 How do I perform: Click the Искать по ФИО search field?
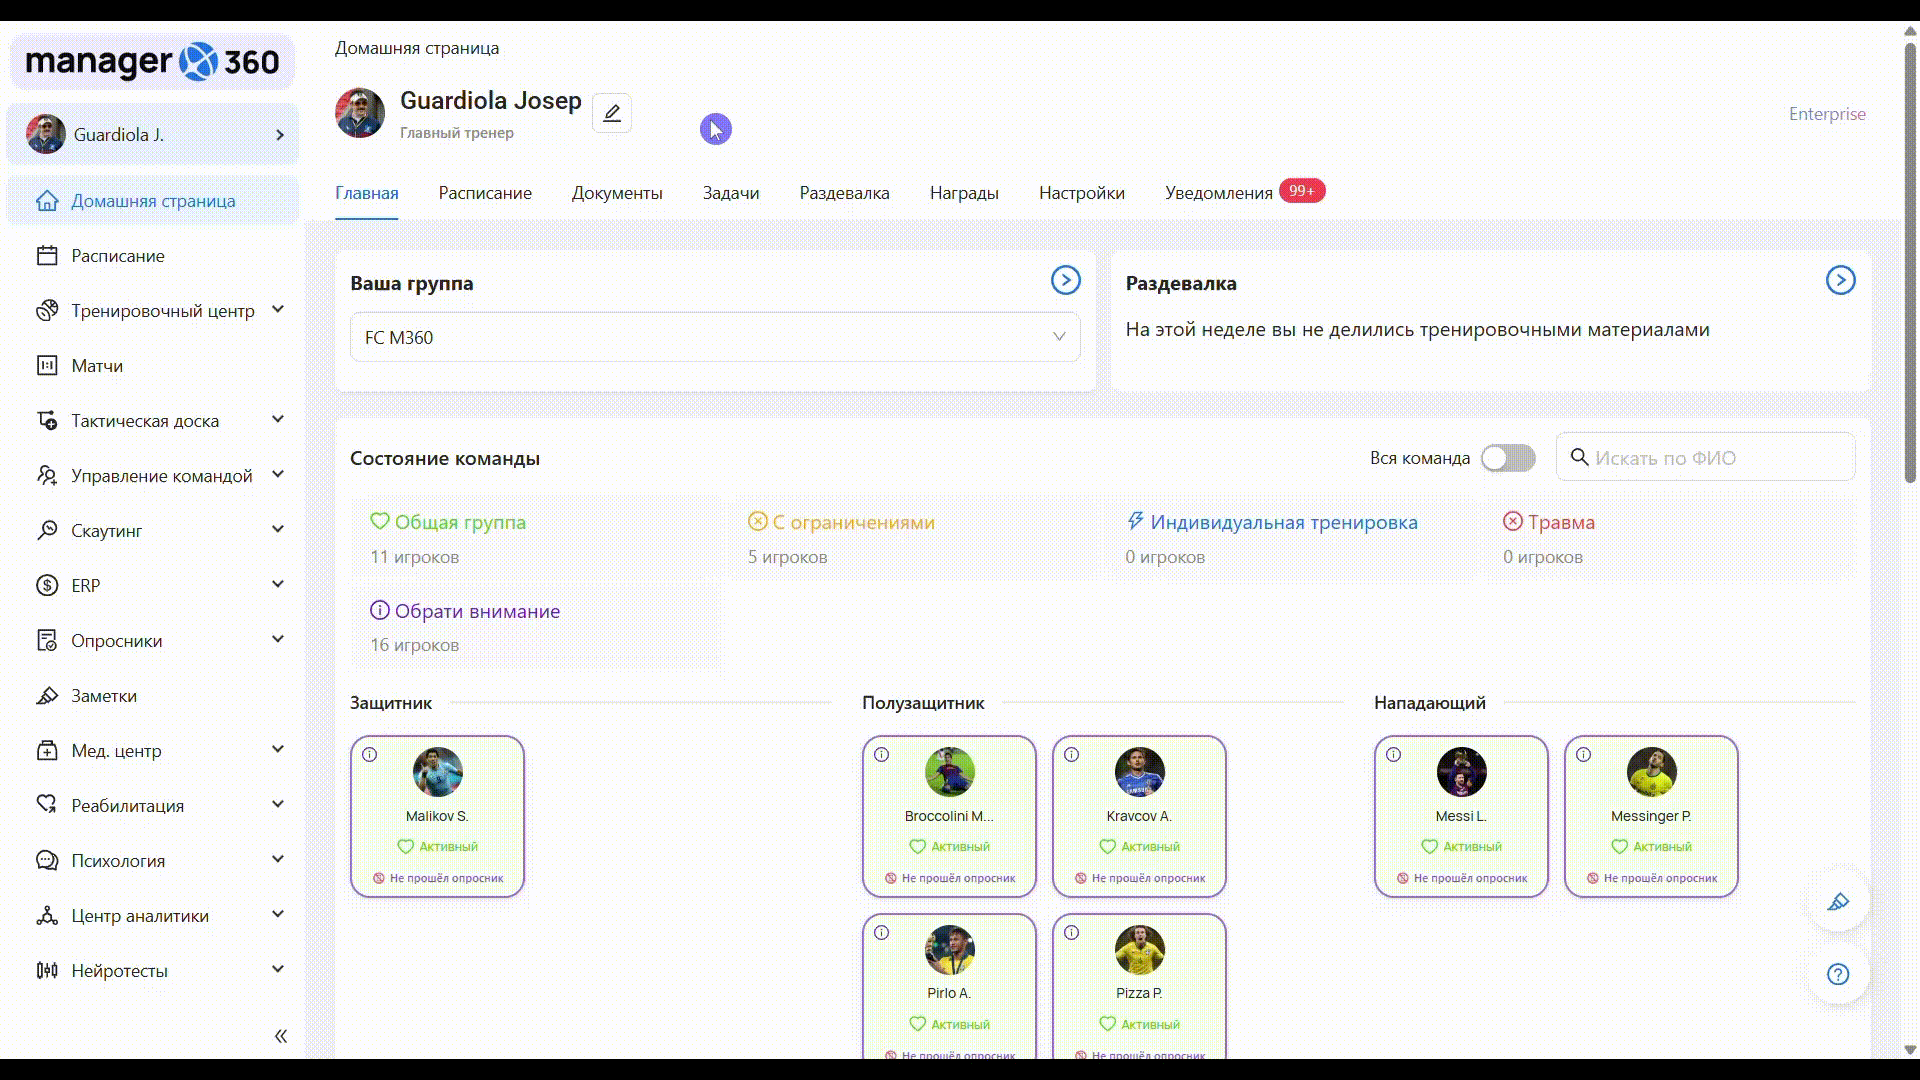coord(1716,458)
